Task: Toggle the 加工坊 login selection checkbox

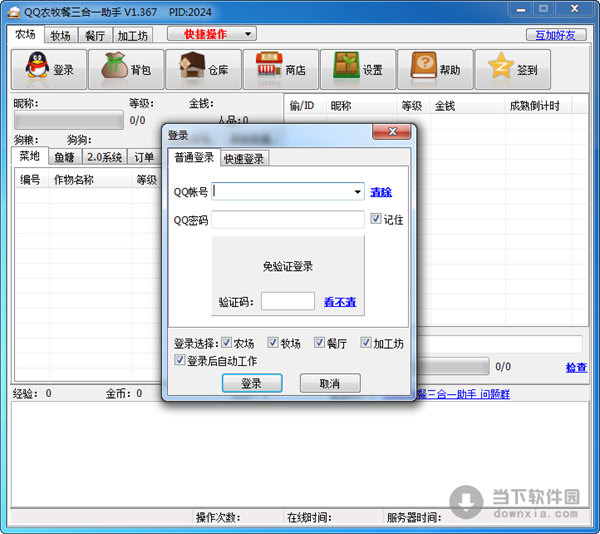Action: click(366, 342)
